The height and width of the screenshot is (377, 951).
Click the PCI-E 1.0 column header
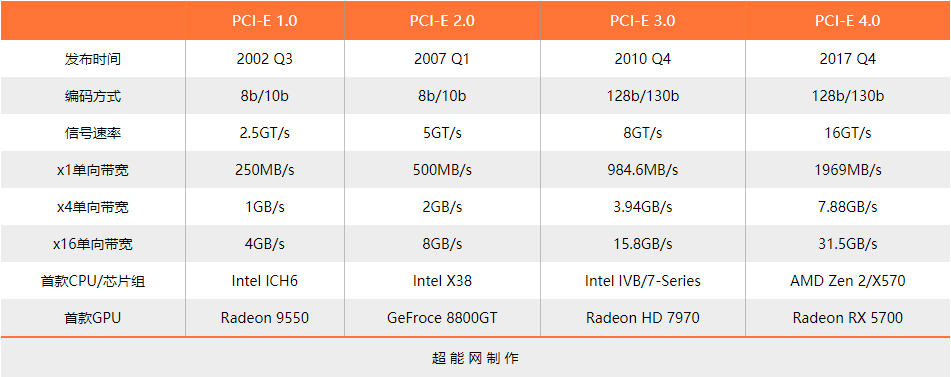pos(265,21)
